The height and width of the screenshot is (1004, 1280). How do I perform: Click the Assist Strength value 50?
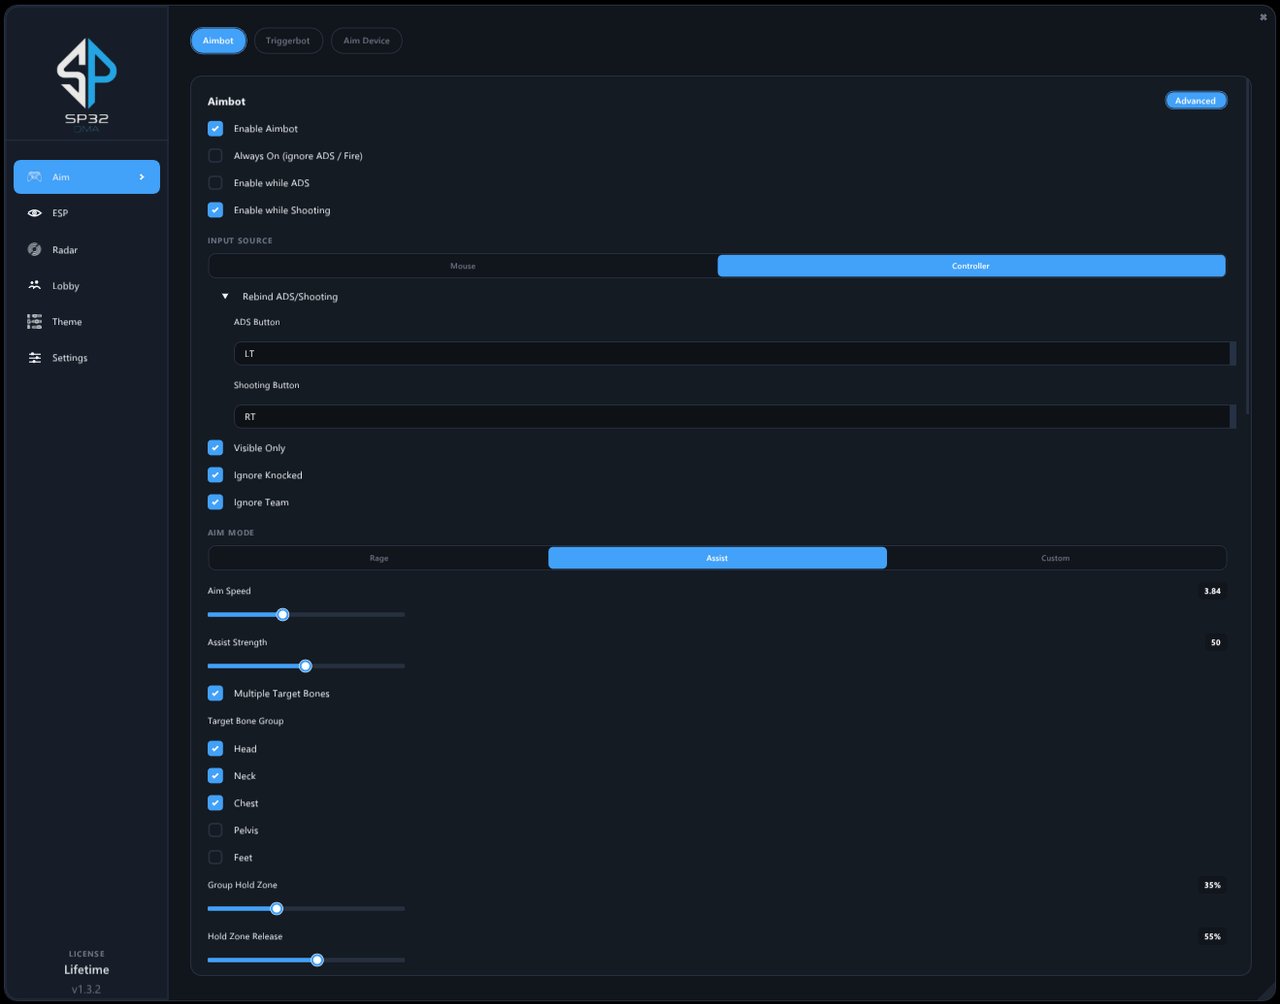click(x=1215, y=643)
